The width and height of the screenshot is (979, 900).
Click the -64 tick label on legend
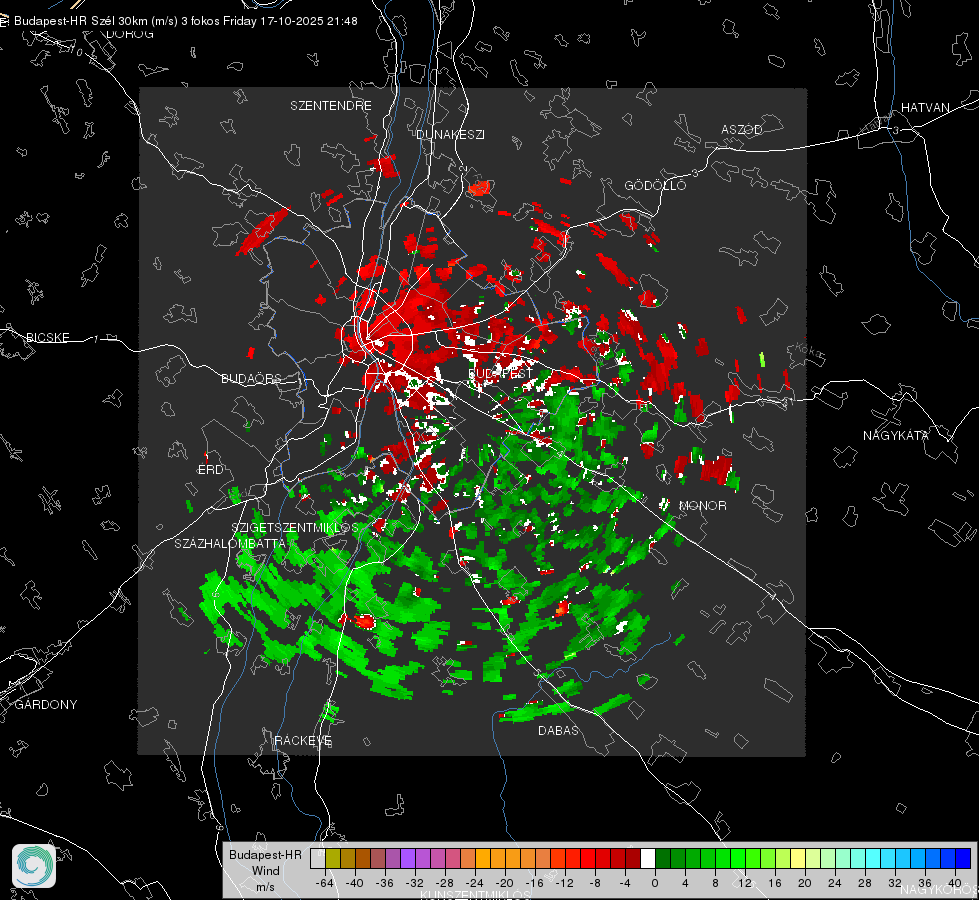click(325, 883)
